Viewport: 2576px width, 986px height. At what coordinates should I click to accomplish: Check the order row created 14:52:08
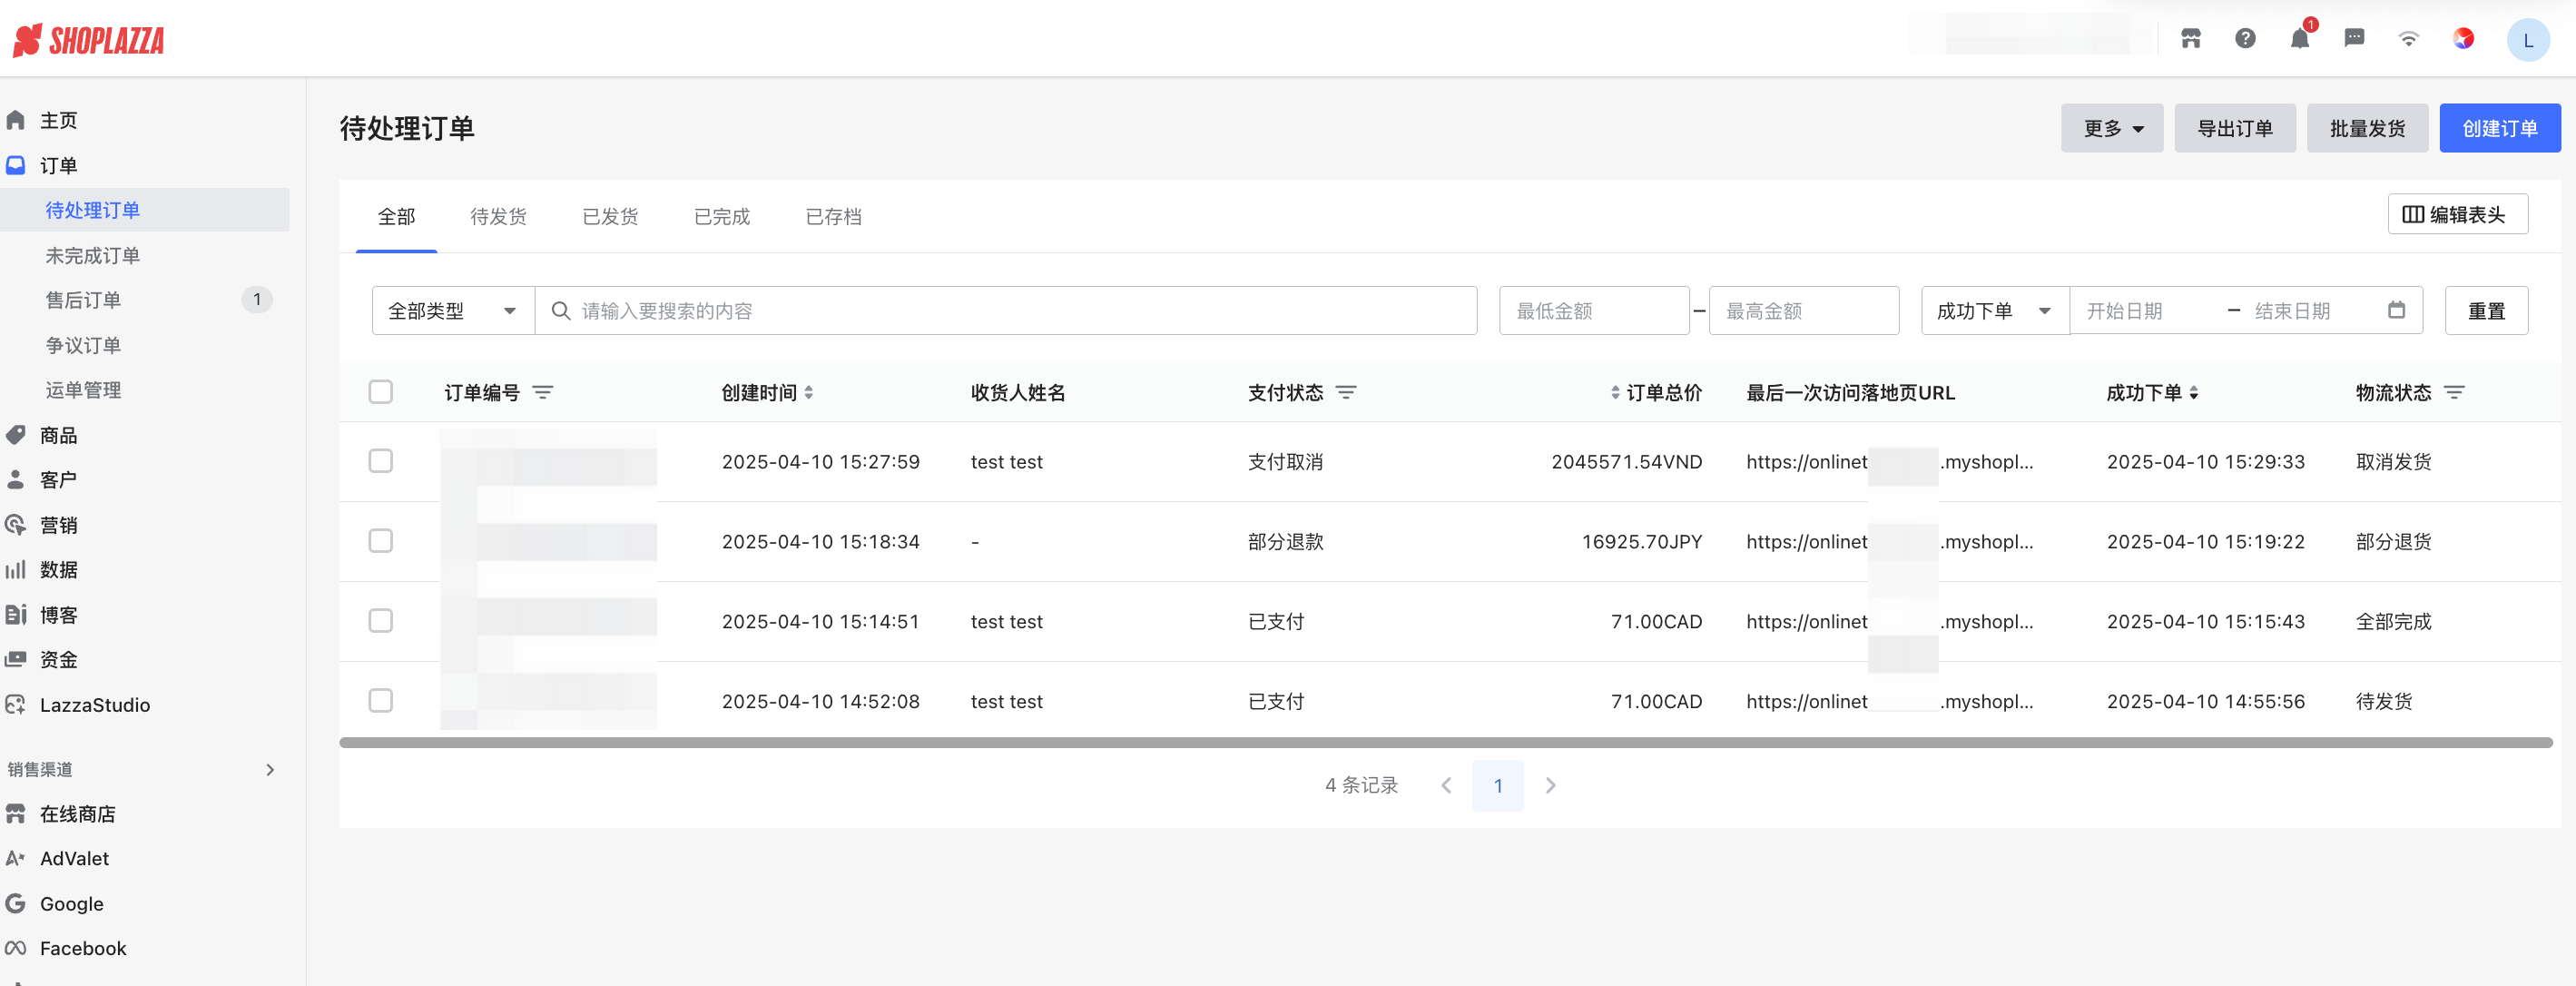pos(380,701)
